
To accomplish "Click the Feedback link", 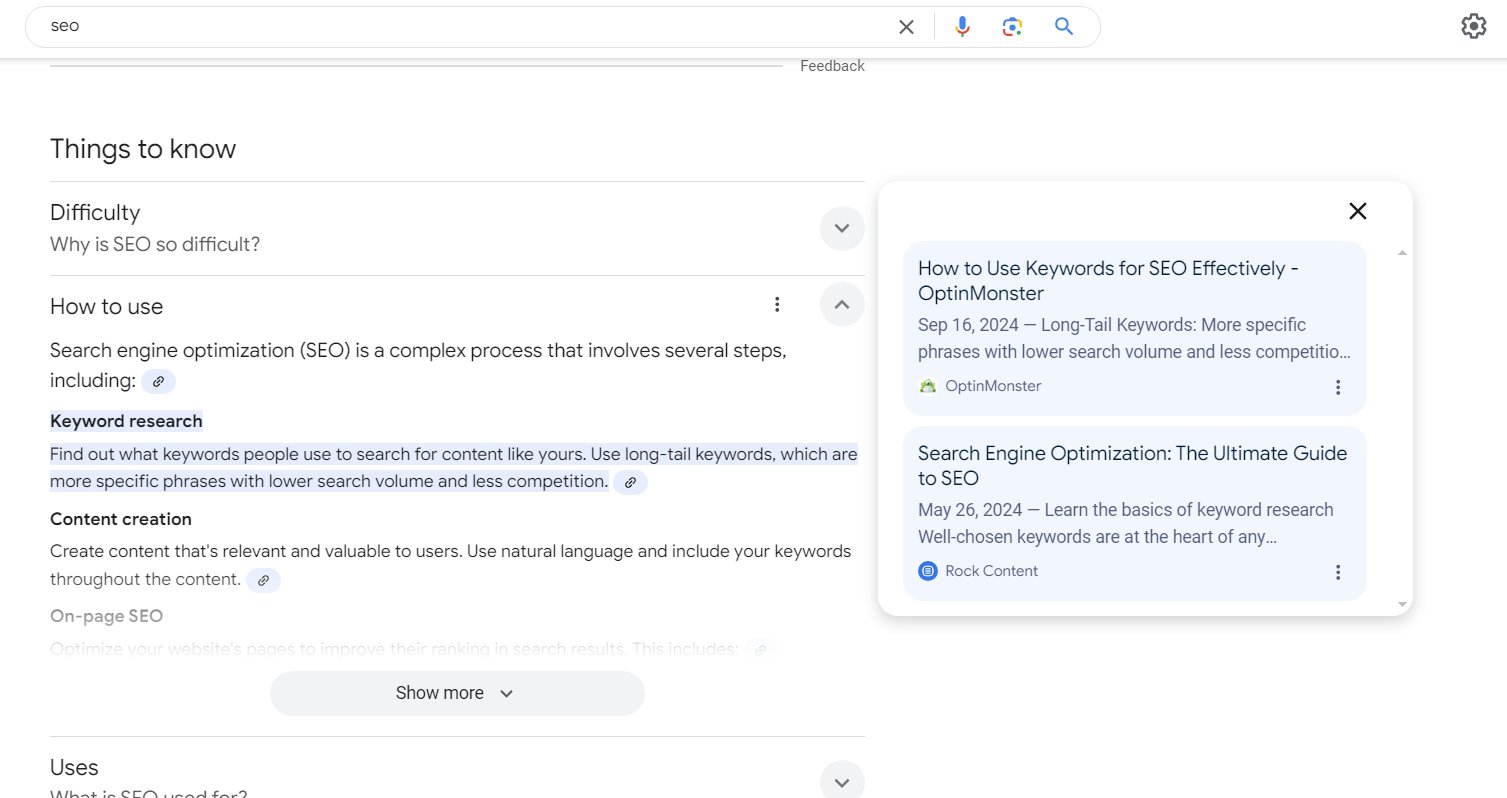I will coord(832,66).
